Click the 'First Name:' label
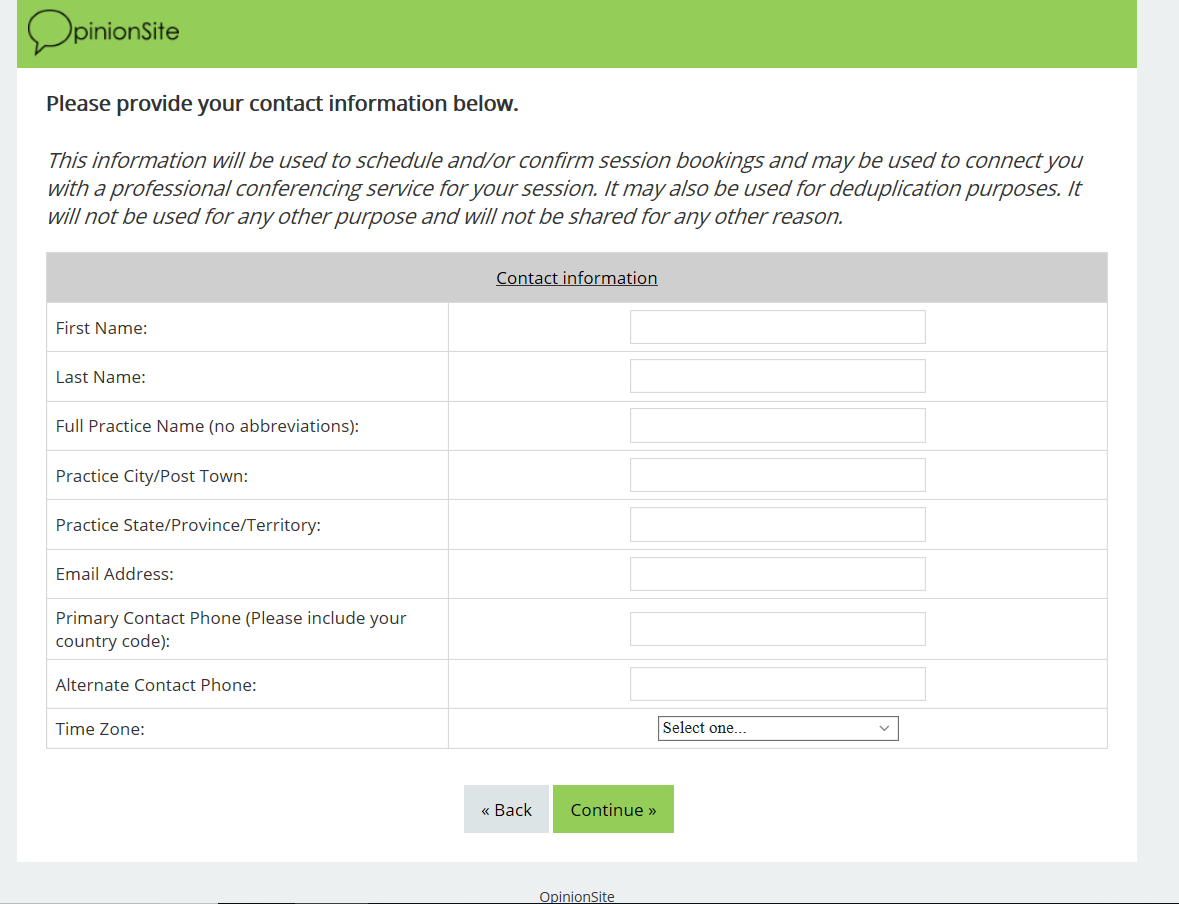The image size is (1179, 904). coord(102,328)
